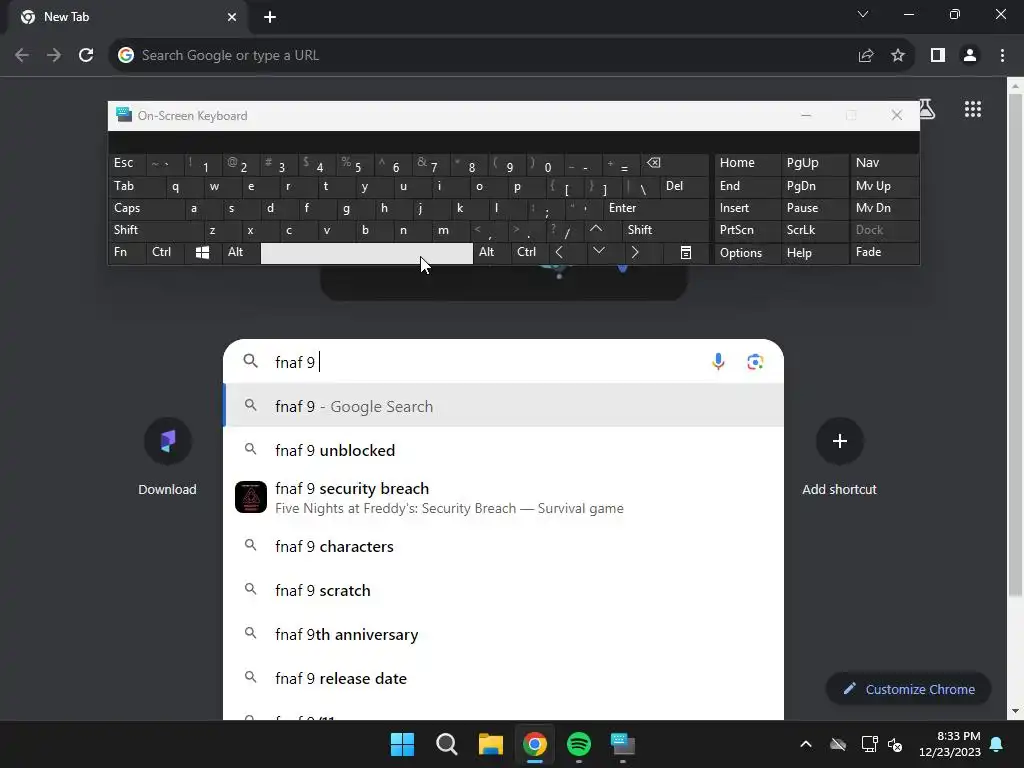
Task: Click Enter key on On-Screen Keyboard
Action: point(656,208)
